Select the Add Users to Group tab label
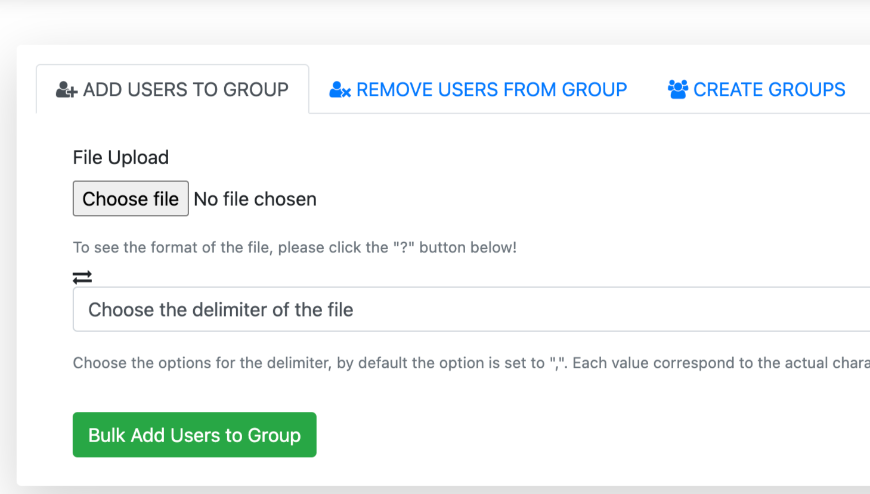The width and height of the screenshot is (870, 494). click(x=185, y=90)
